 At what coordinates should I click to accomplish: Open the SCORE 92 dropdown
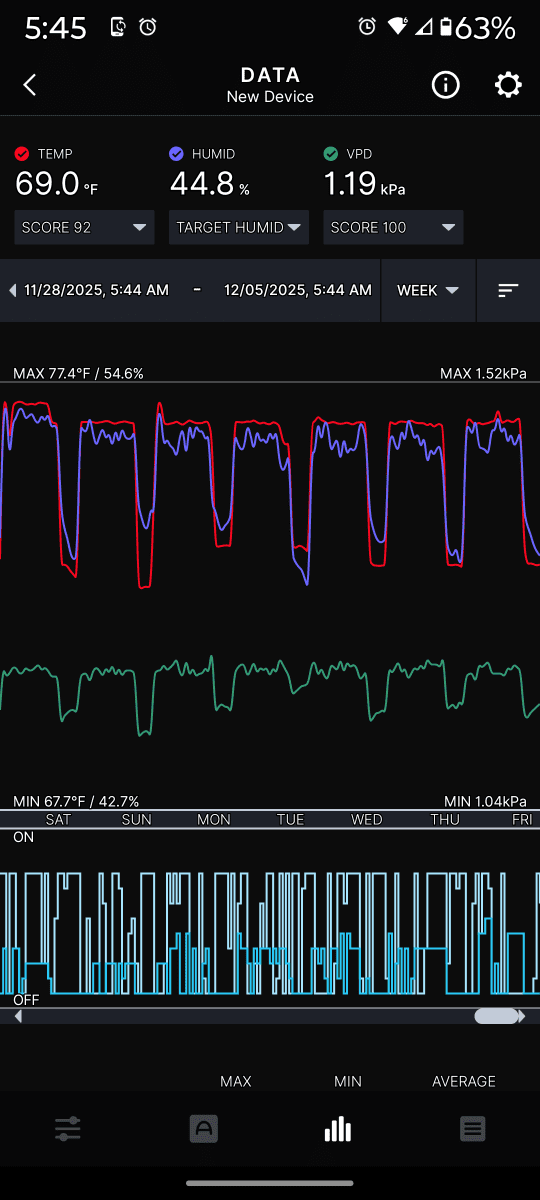[x=84, y=227]
